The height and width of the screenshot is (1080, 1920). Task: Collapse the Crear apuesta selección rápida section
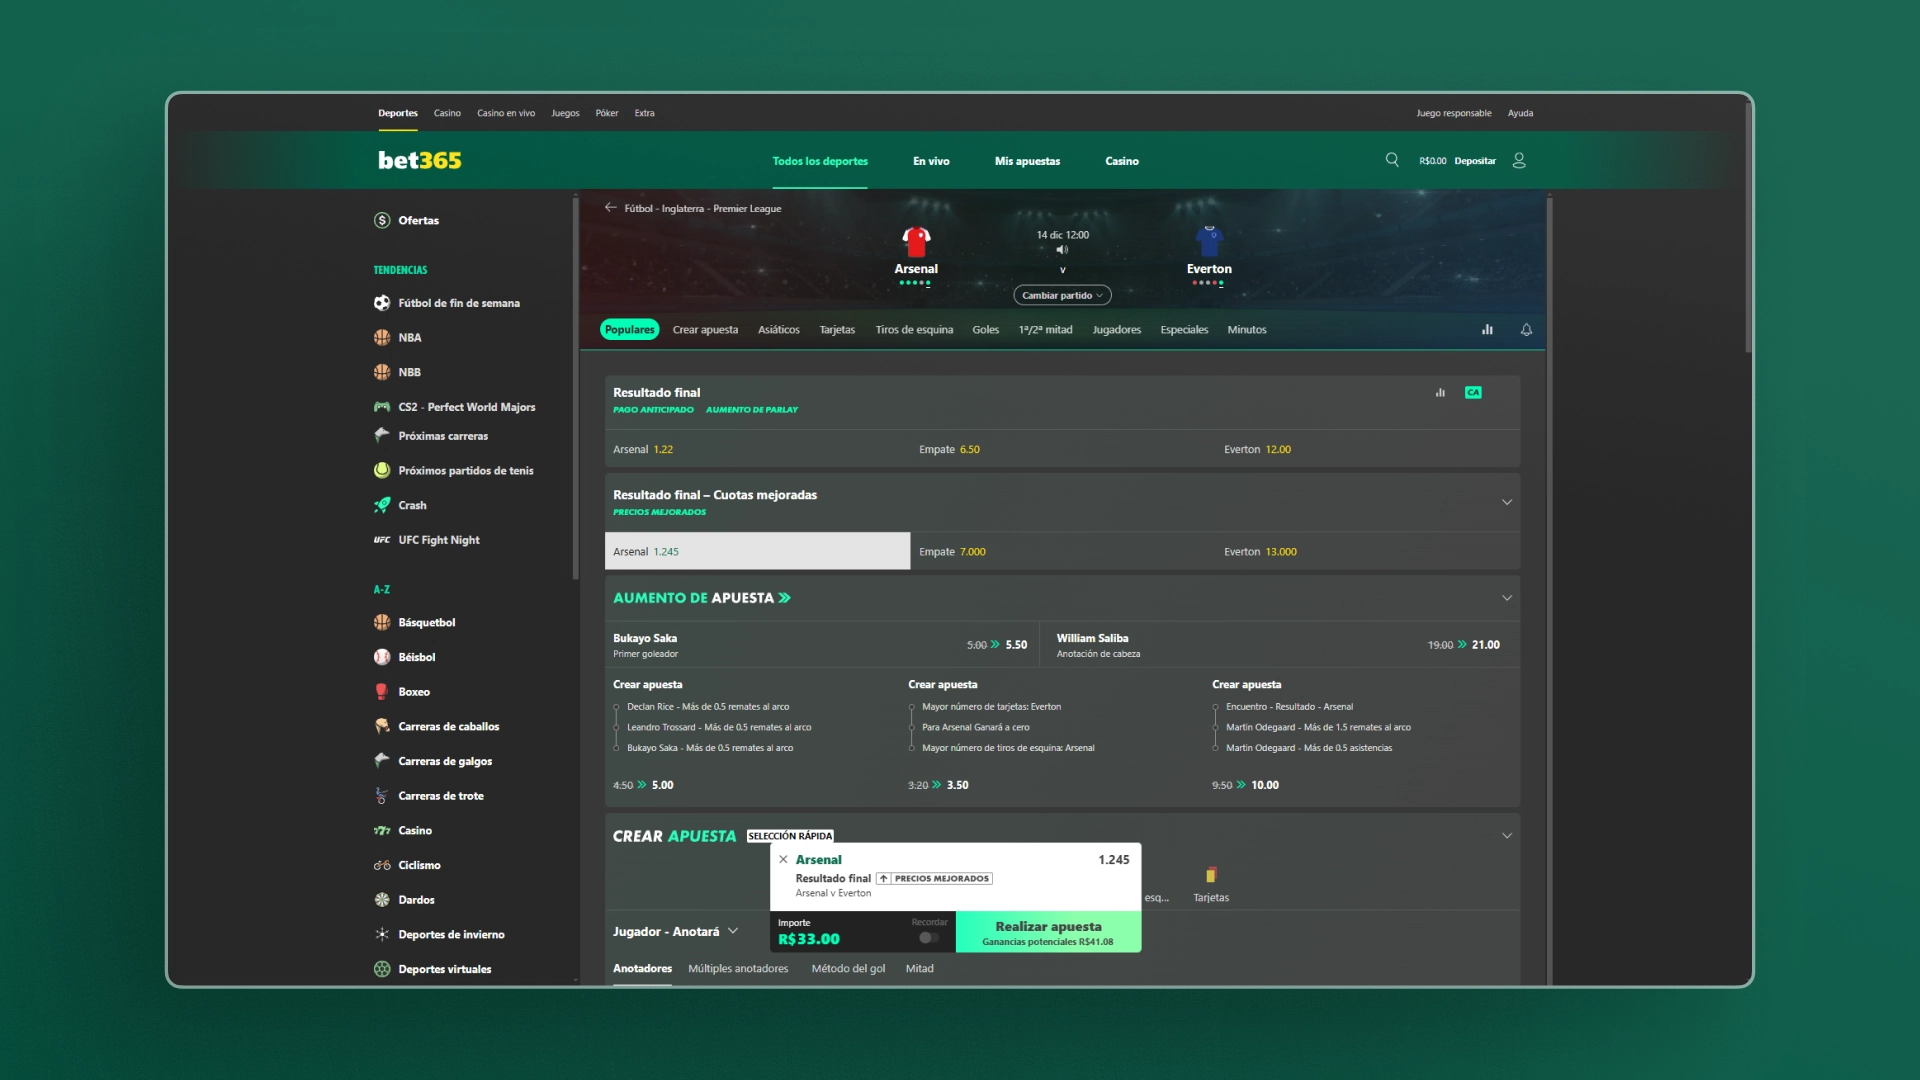(1507, 836)
